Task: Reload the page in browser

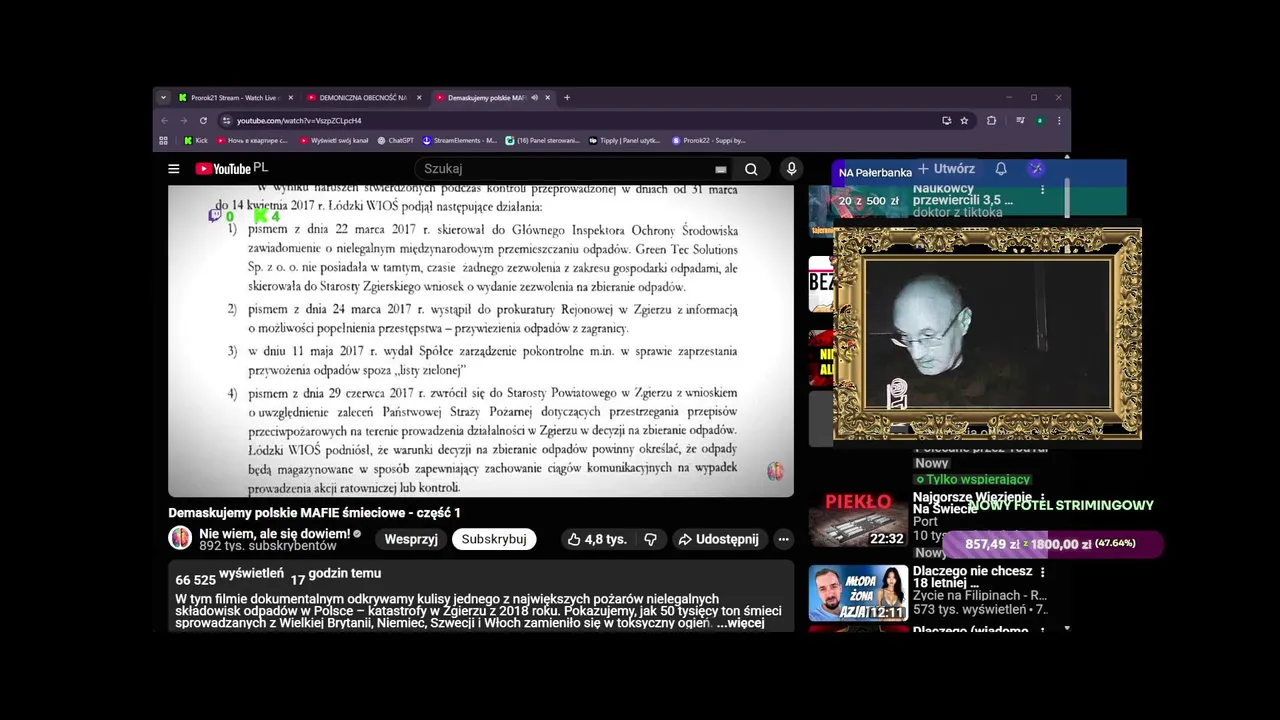Action: point(203,121)
